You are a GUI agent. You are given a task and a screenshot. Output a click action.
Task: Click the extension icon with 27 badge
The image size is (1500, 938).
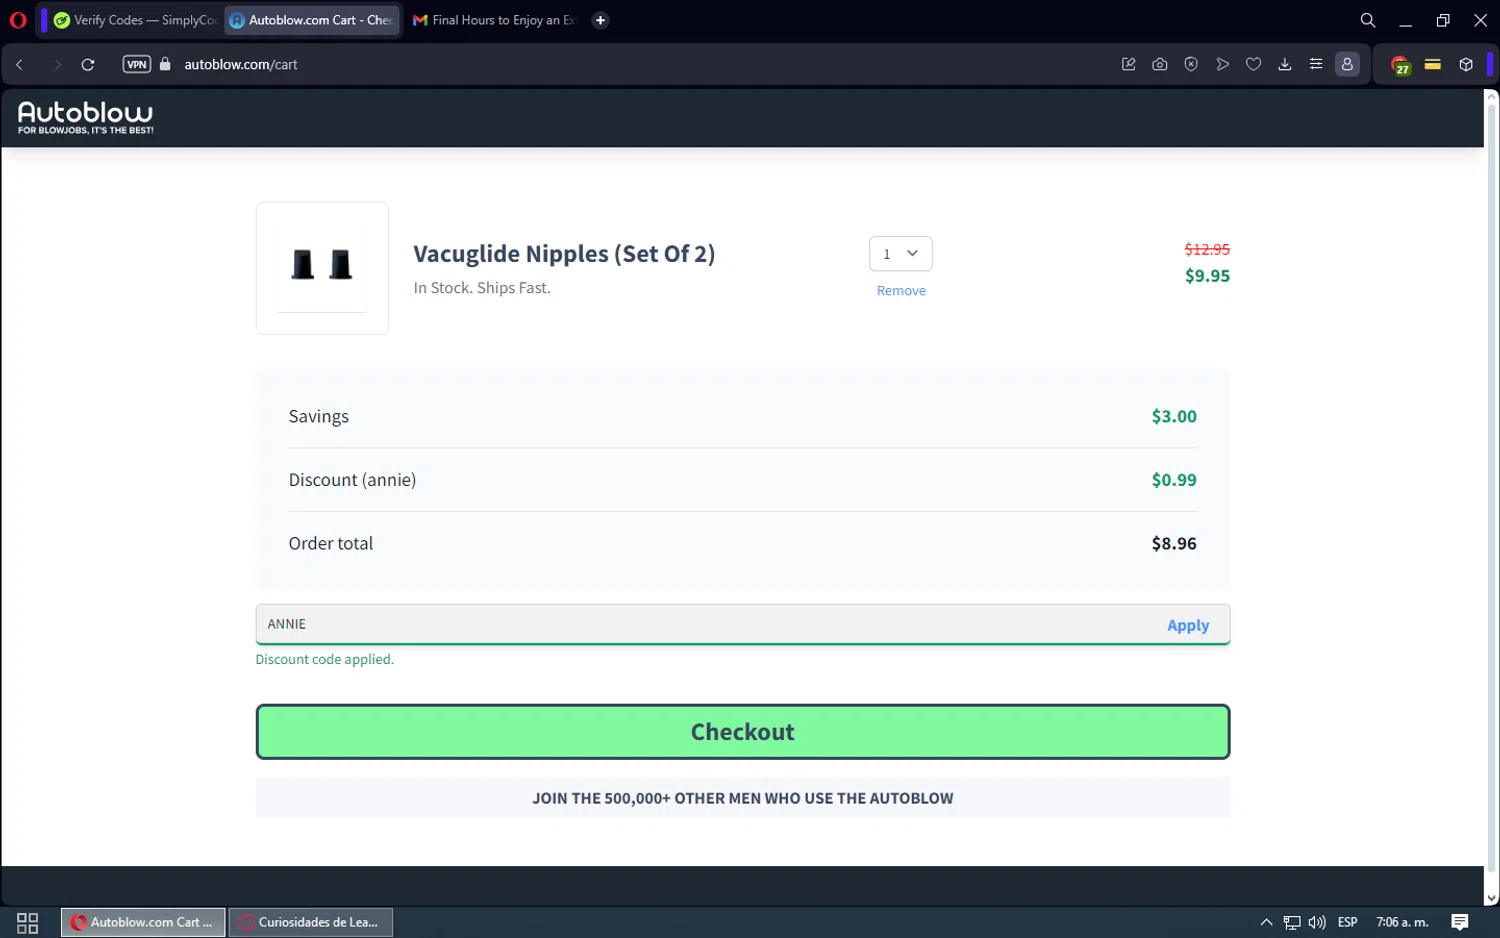(1401, 65)
